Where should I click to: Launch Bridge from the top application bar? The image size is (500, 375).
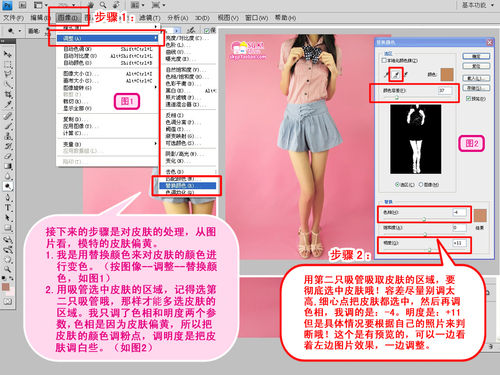[22, 5]
